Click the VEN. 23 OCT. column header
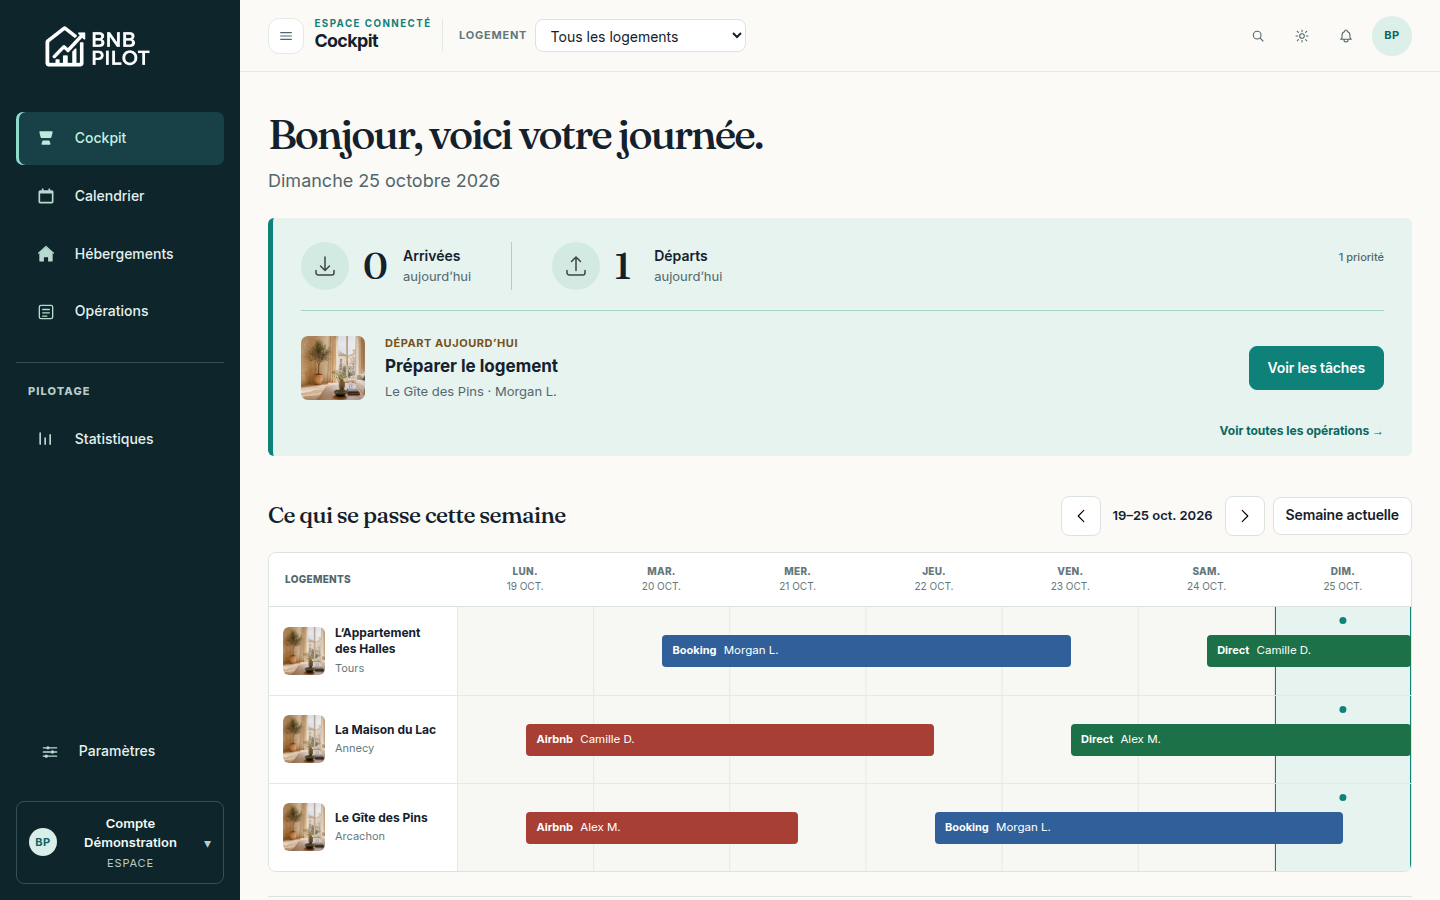Screen dimensions: 1440x900 point(1070,579)
